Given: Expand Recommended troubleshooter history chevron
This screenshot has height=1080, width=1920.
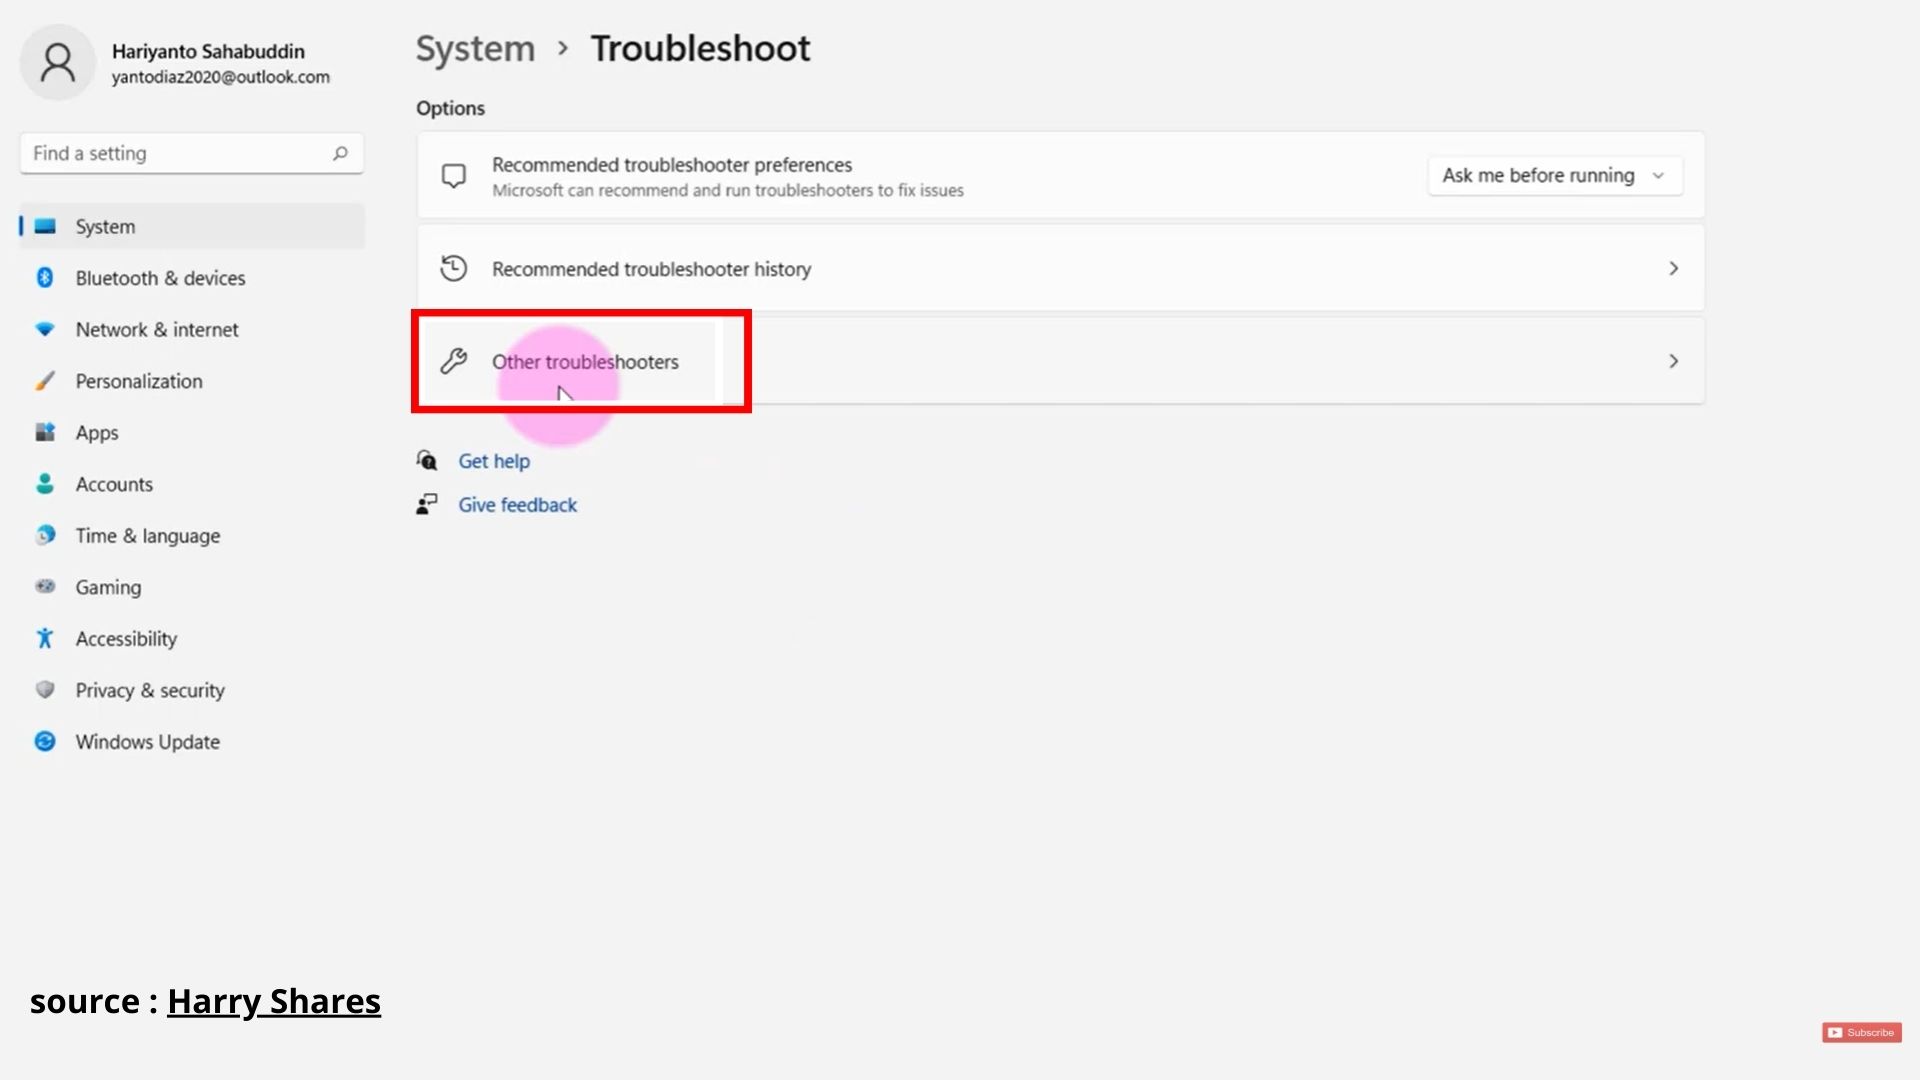Looking at the screenshot, I should [1673, 268].
